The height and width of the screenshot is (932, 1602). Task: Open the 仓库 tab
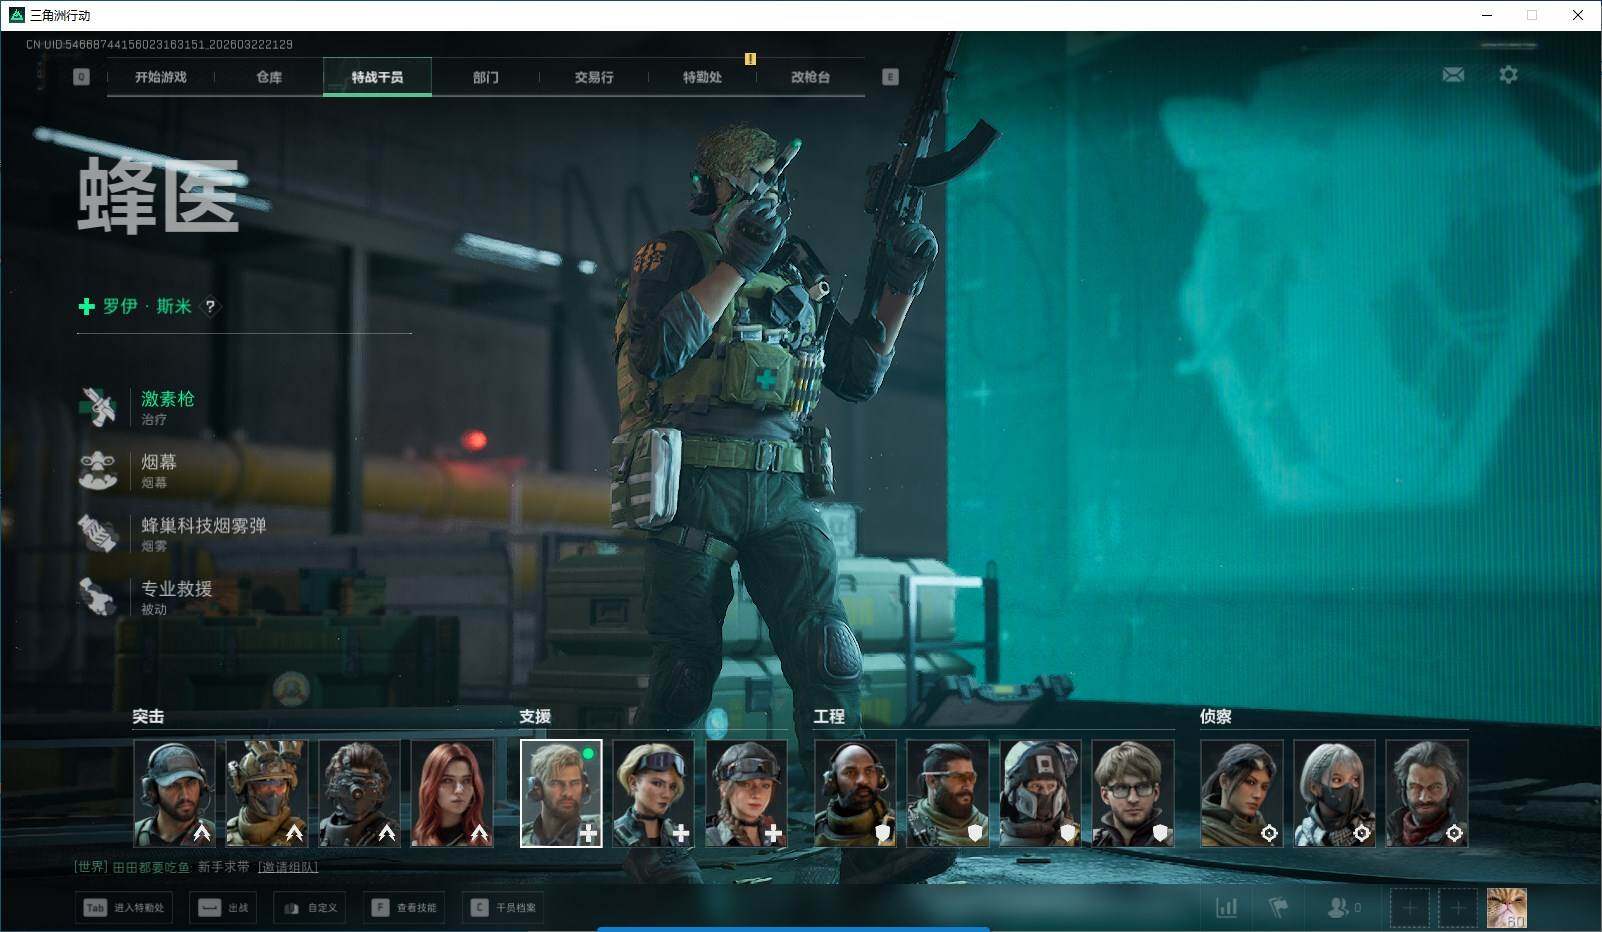(269, 77)
